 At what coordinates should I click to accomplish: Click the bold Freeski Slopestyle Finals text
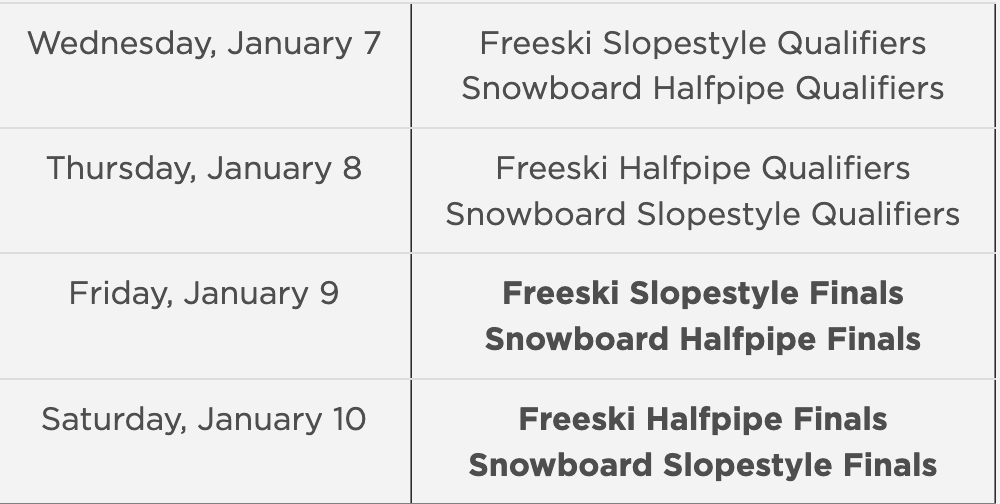click(x=702, y=294)
